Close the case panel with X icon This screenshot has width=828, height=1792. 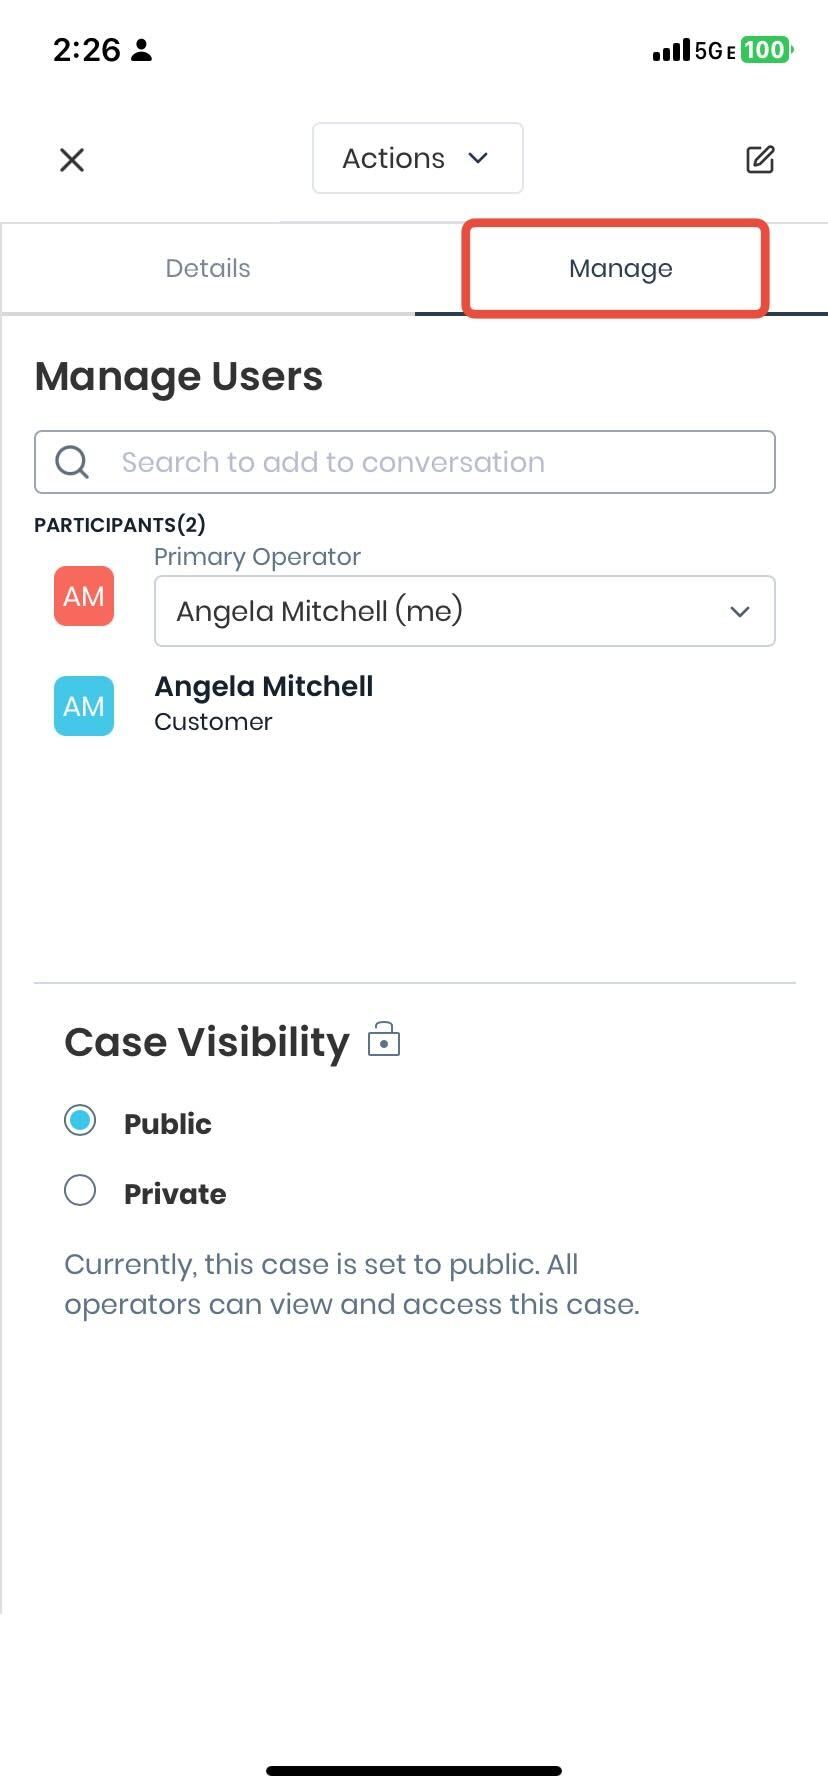[x=72, y=160]
